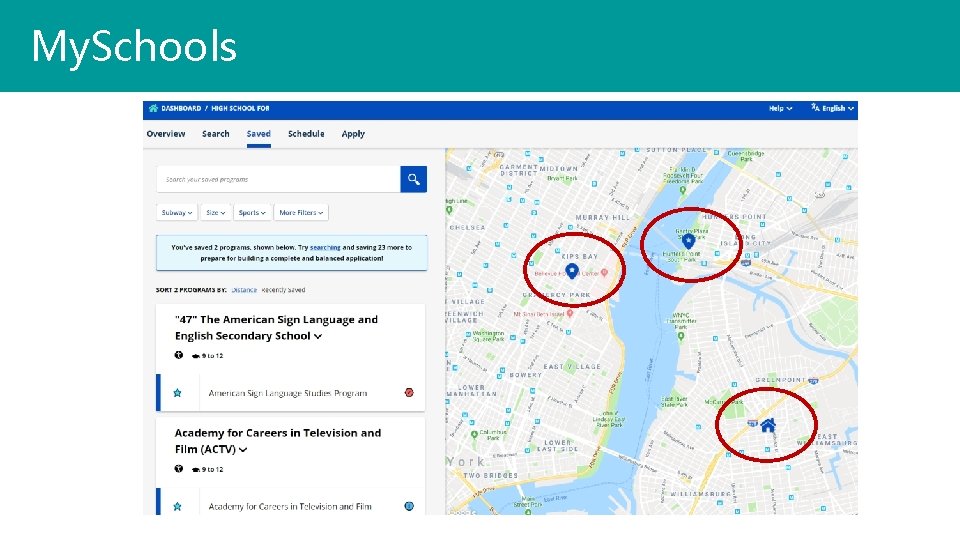Switch to the Search tab

[x=216, y=133]
